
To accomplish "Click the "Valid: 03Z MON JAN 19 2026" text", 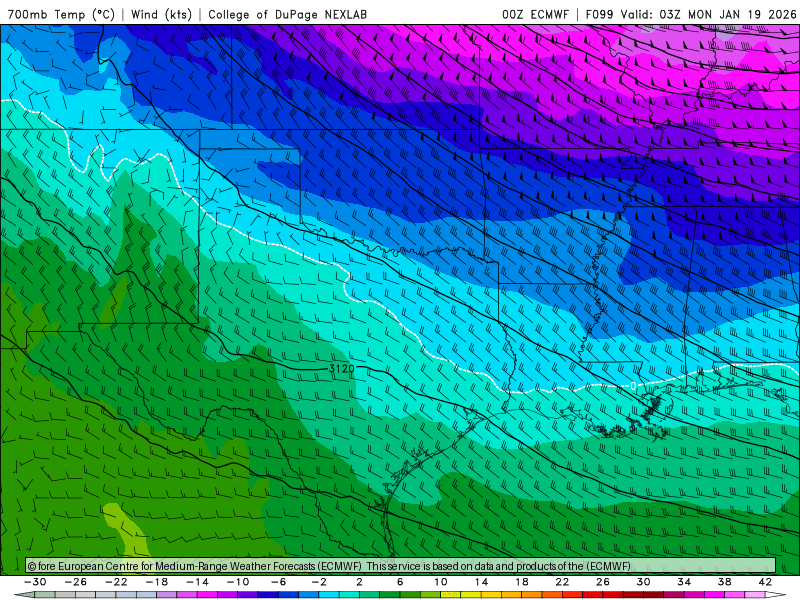I will click(708, 14).
